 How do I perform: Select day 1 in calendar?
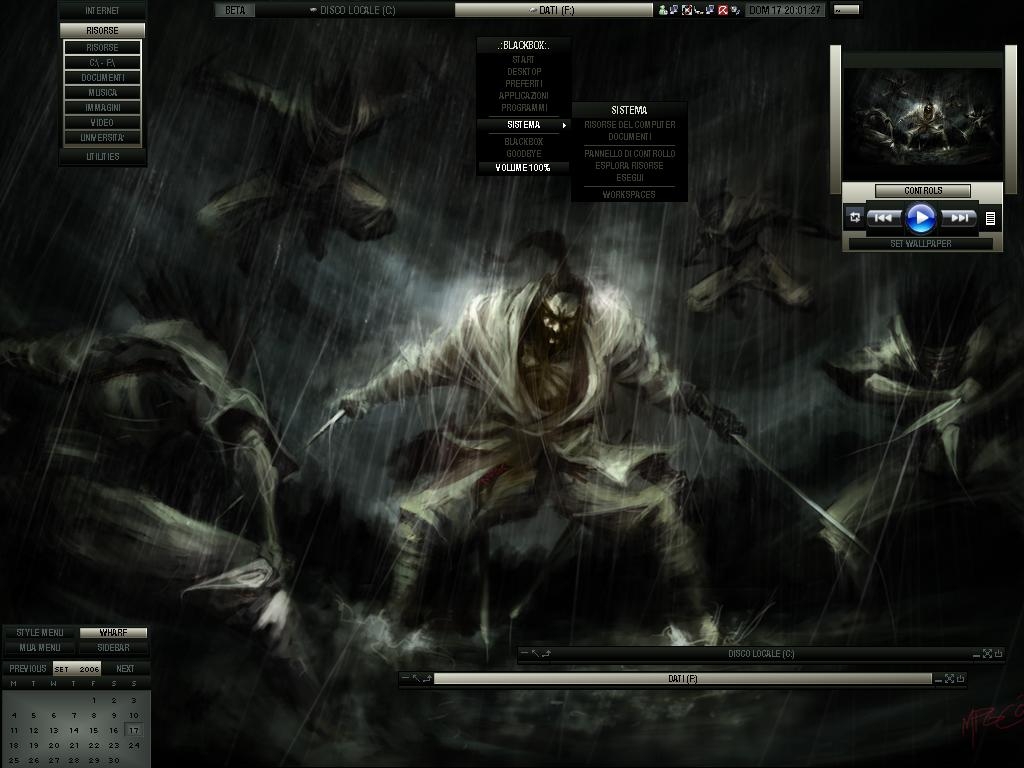(x=94, y=700)
